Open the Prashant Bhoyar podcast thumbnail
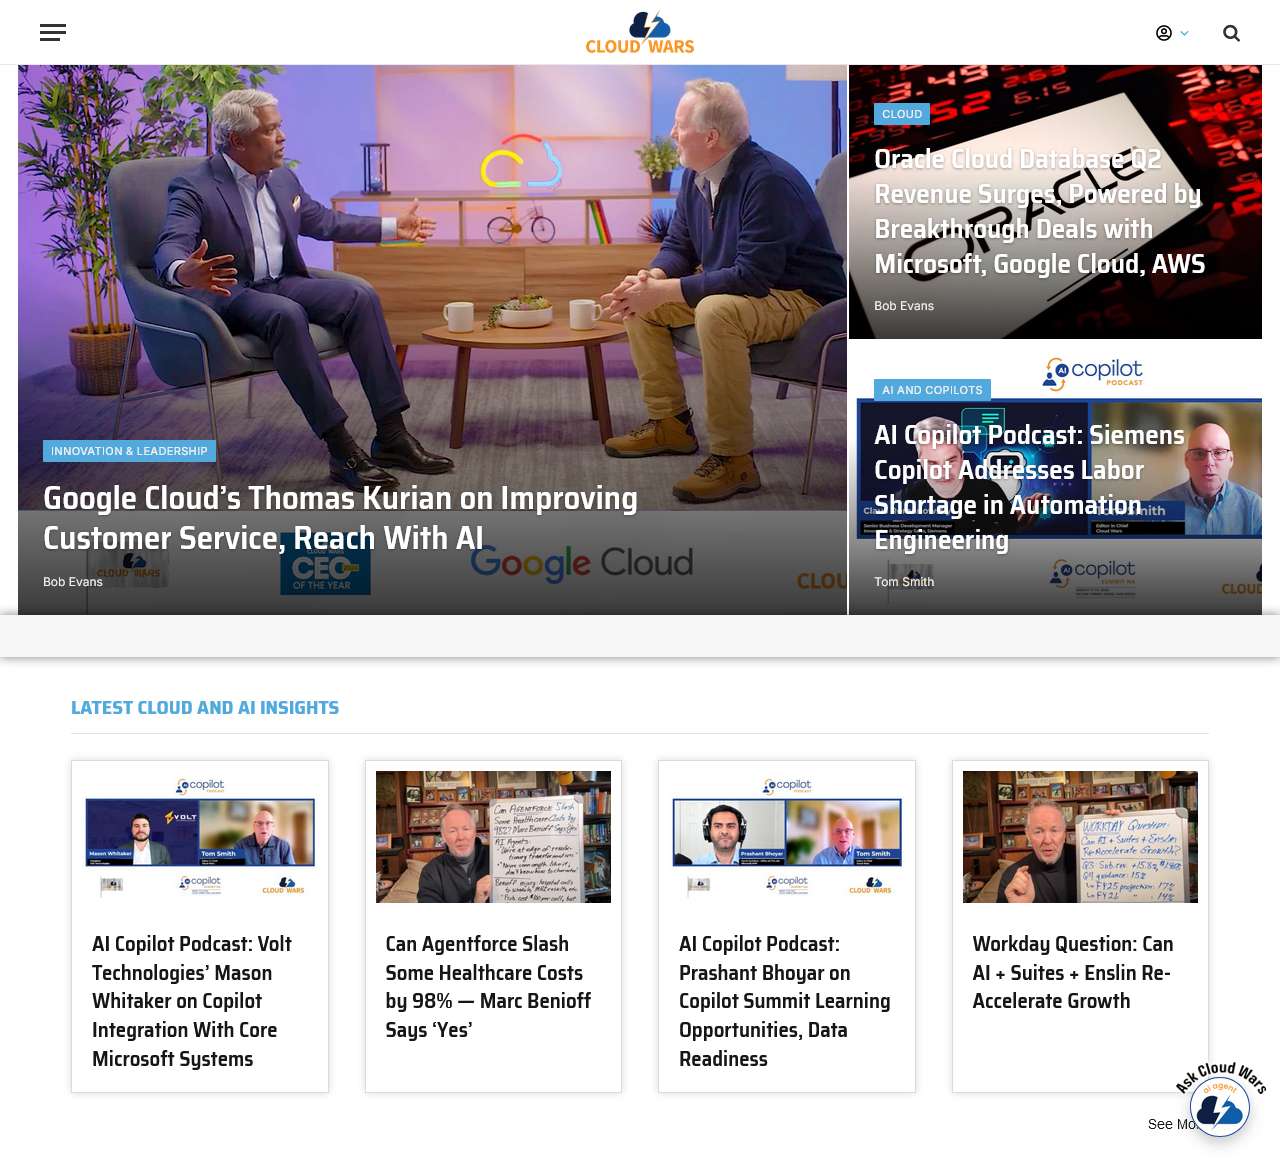The width and height of the screenshot is (1280, 1167). pyautogui.click(x=787, y=837)
